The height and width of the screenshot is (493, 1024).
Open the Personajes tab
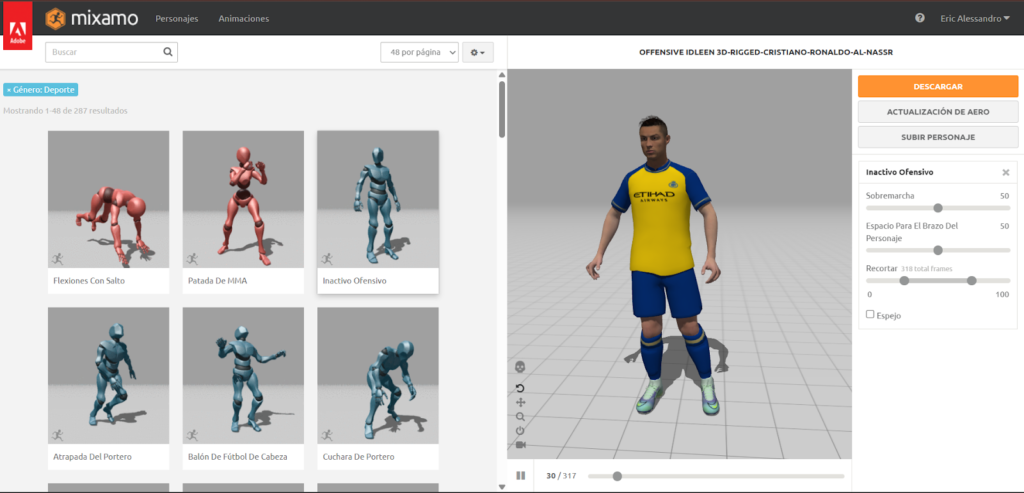(x=177, y=18)
